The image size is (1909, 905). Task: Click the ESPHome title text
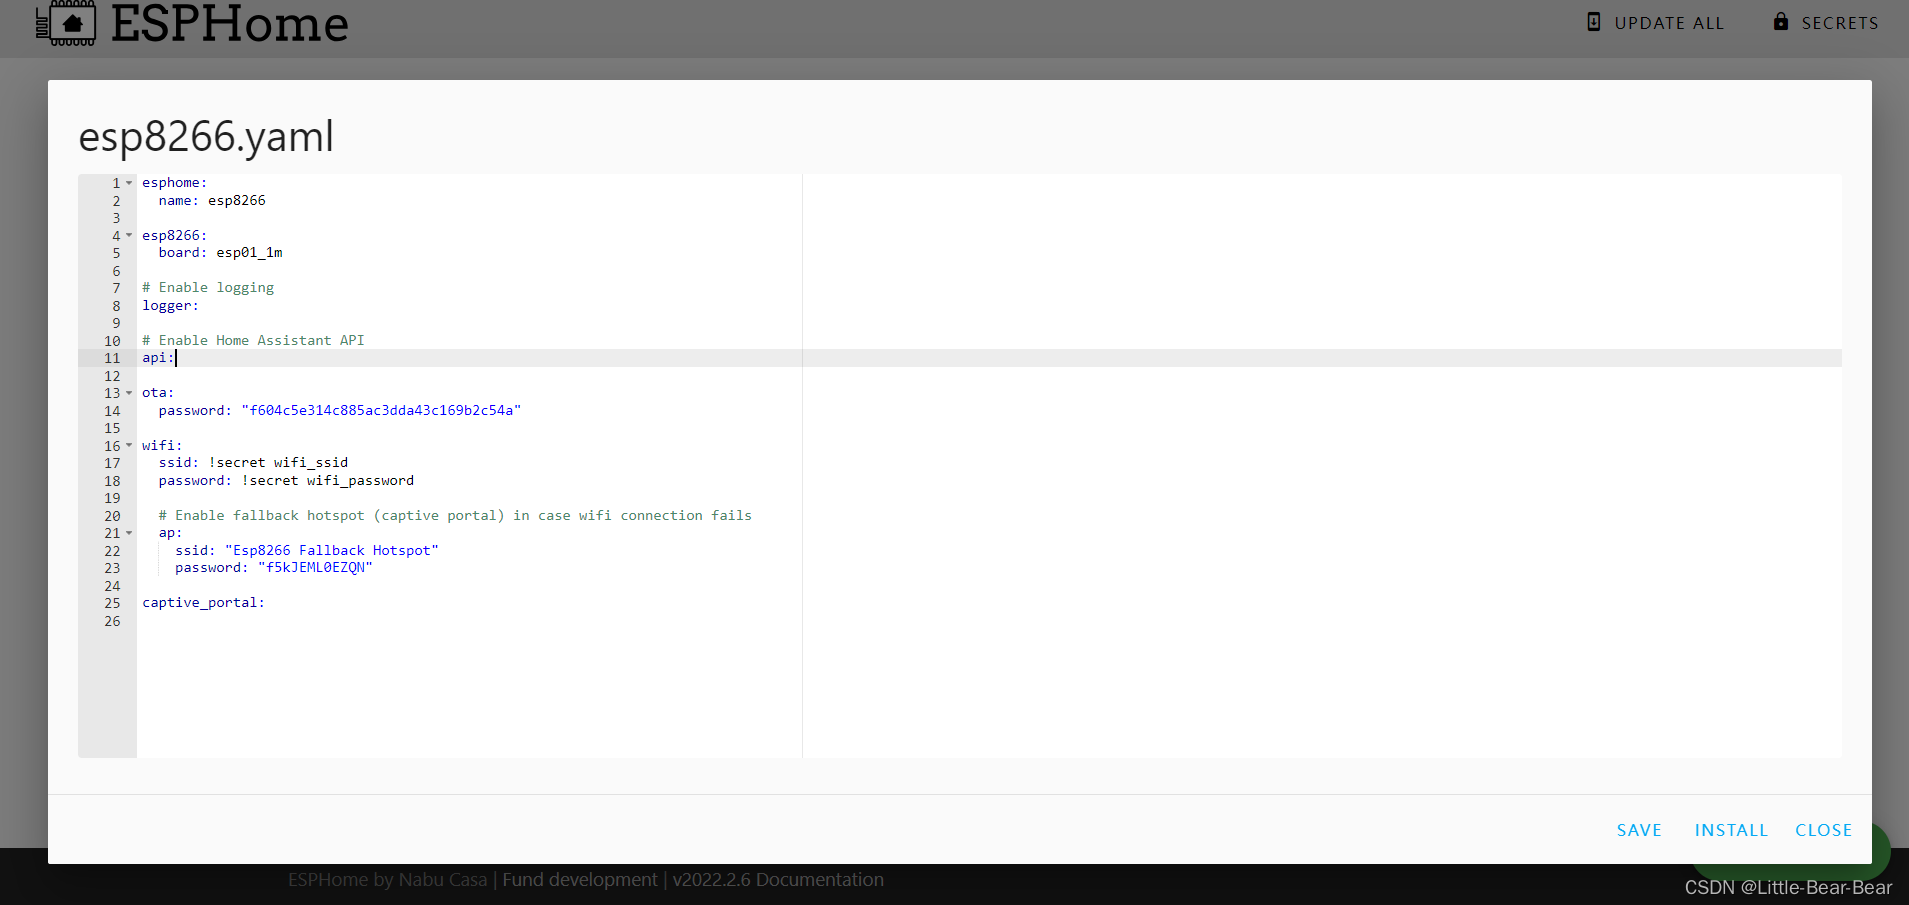point(229,23)
